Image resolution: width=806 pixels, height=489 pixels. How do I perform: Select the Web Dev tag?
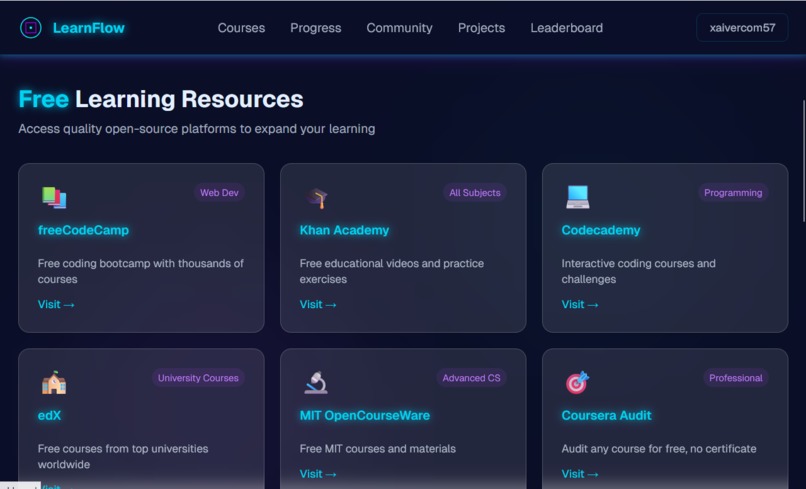point(219,193)
